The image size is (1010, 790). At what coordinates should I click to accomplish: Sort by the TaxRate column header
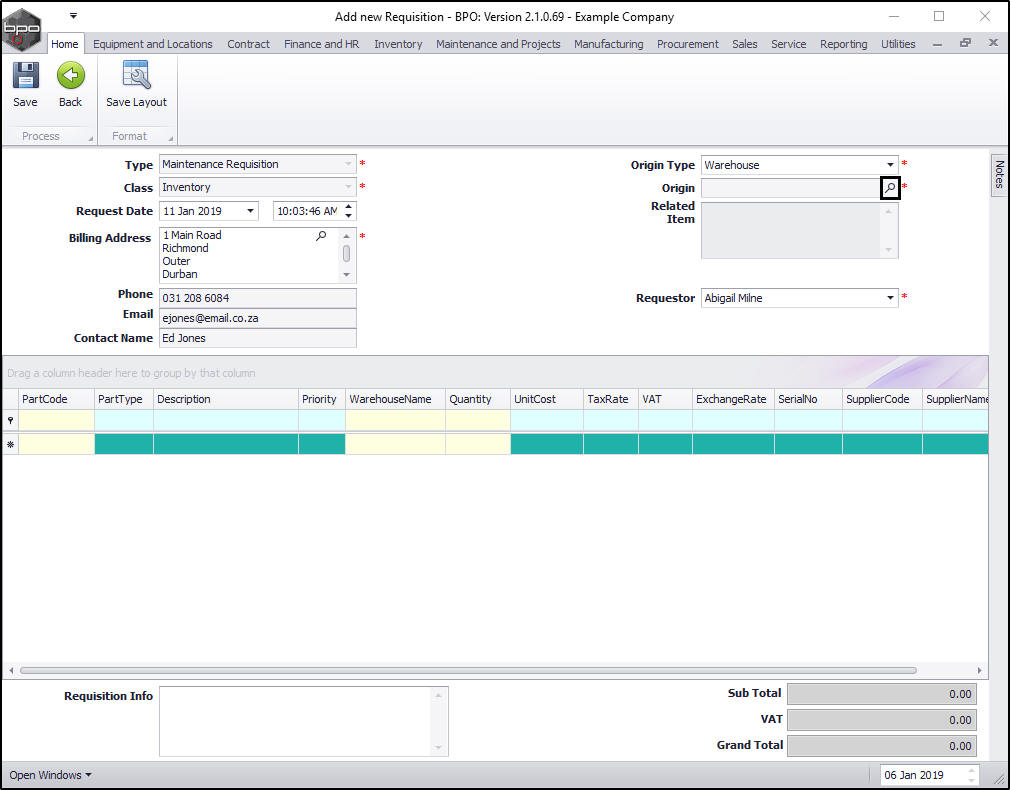(x=611, y=399)
